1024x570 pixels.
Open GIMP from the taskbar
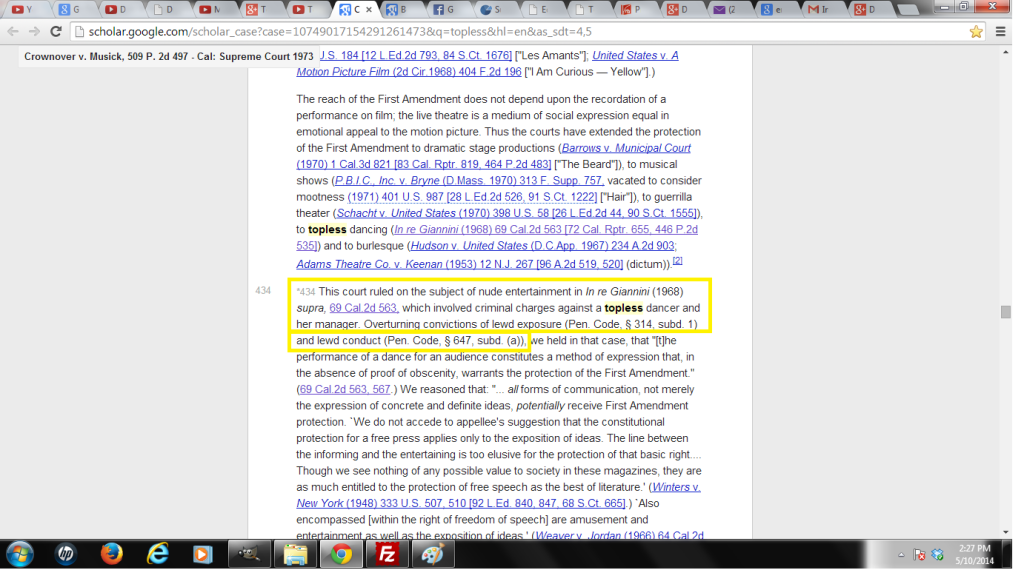(x=249, y=554)
